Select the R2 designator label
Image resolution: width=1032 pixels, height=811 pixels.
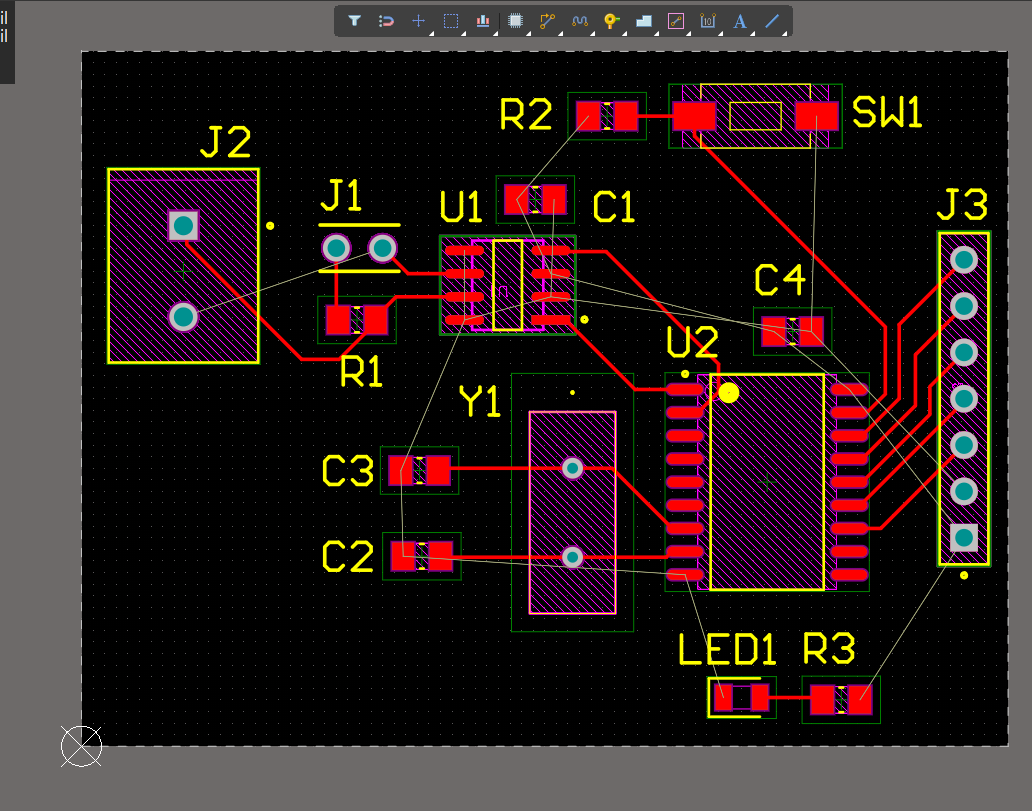pyautogui.click(x=526, y=115)
